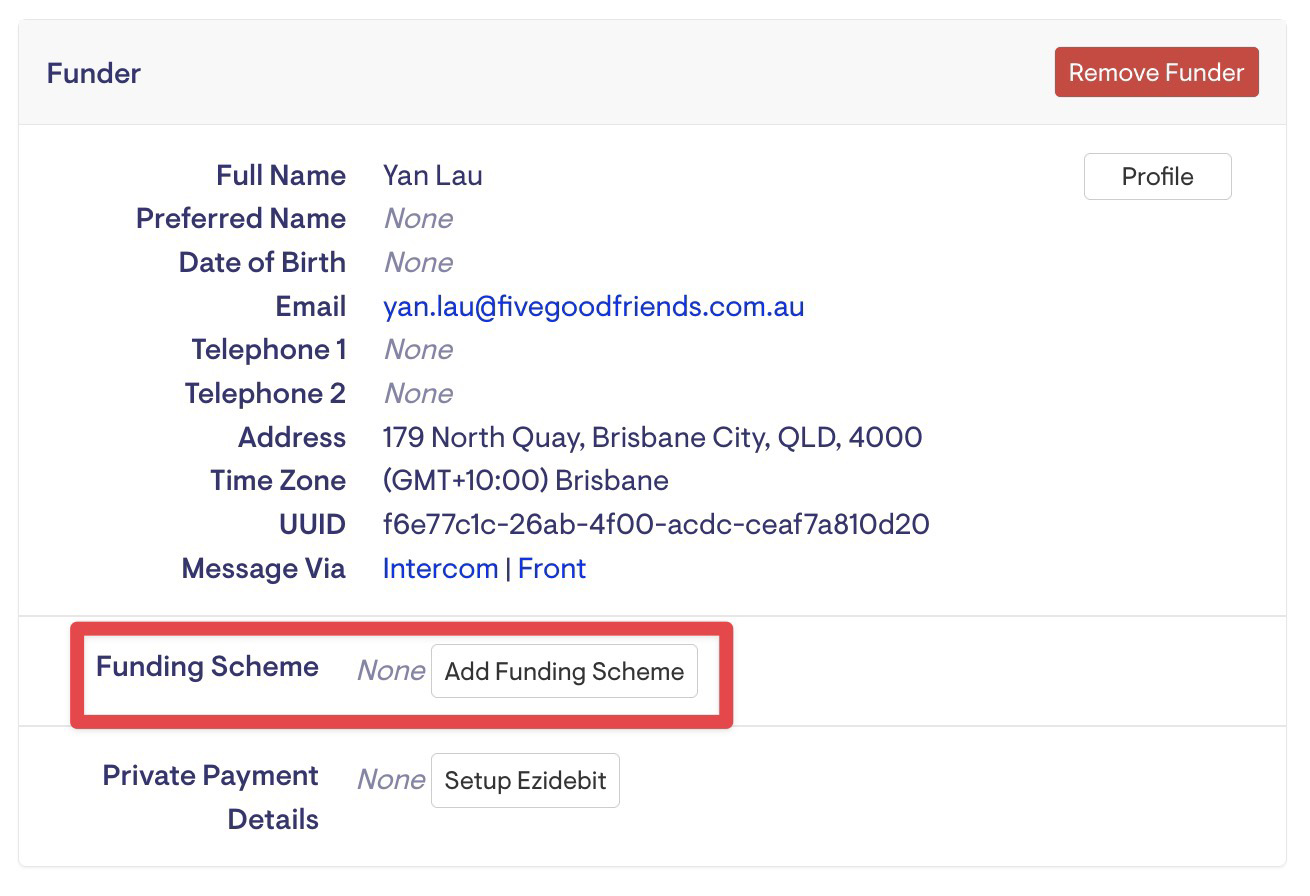Click None beside Setup Ezidebit
Viewport: 1310px width, 896px height.
click(x=391, y=779)
